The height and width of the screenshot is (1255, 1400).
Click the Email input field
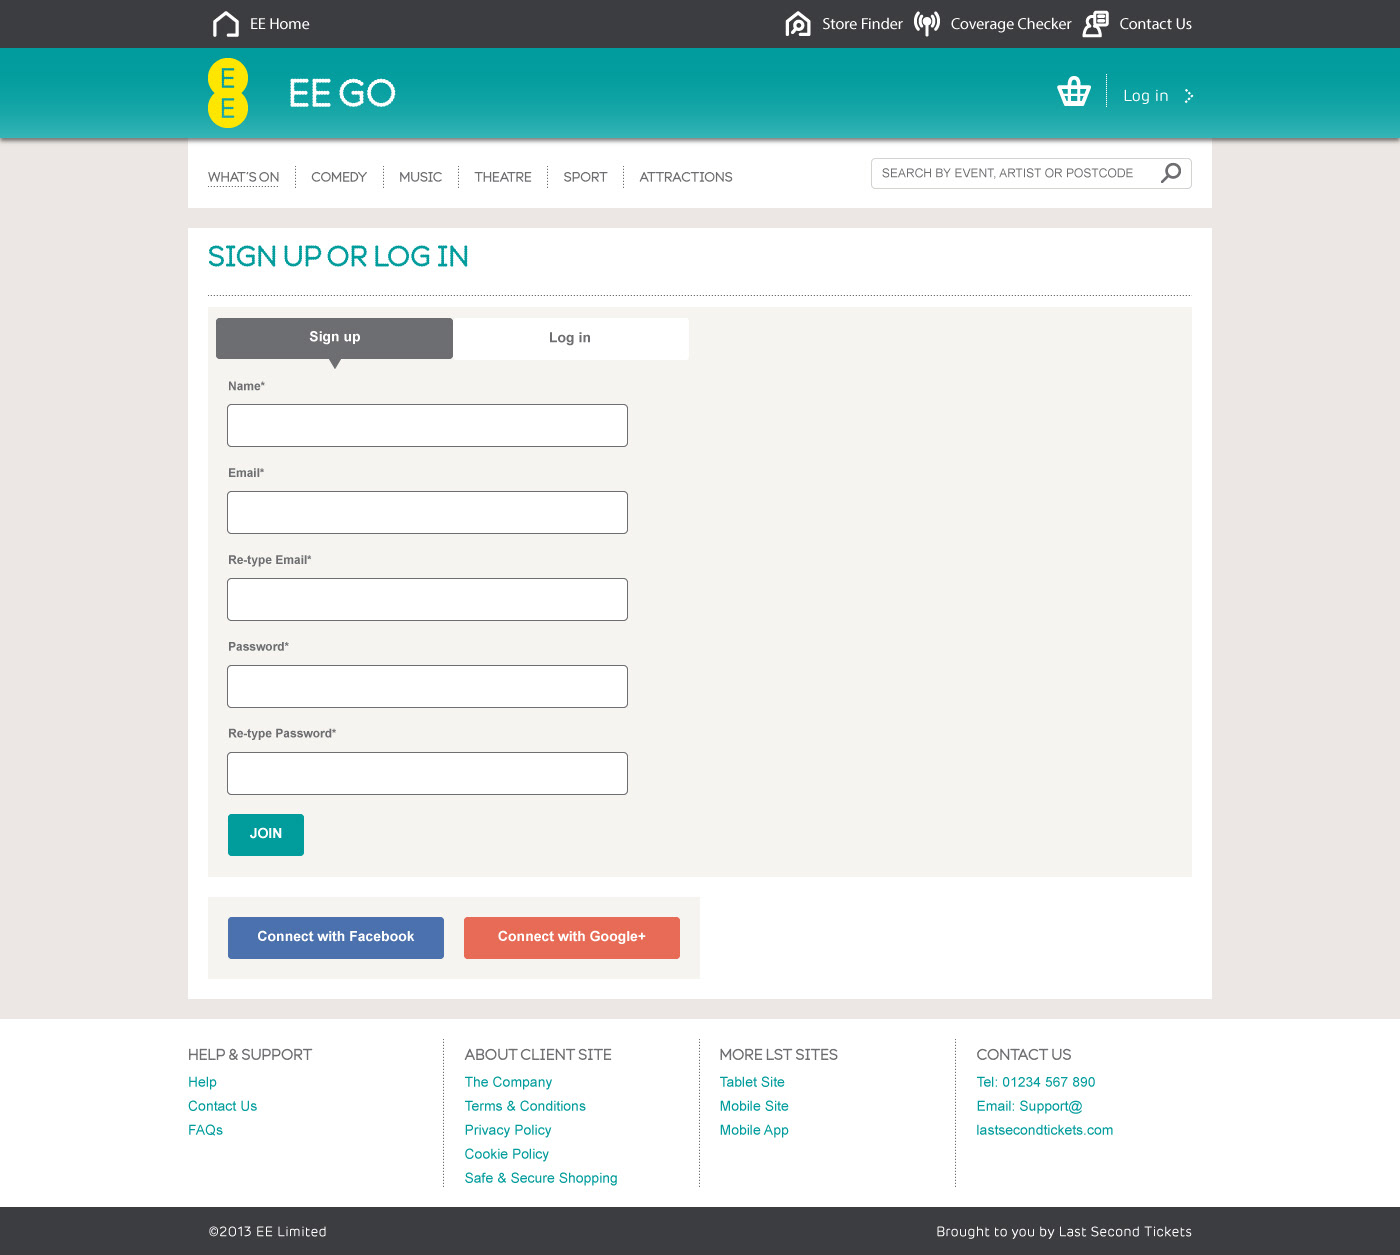tap(427, 512)
